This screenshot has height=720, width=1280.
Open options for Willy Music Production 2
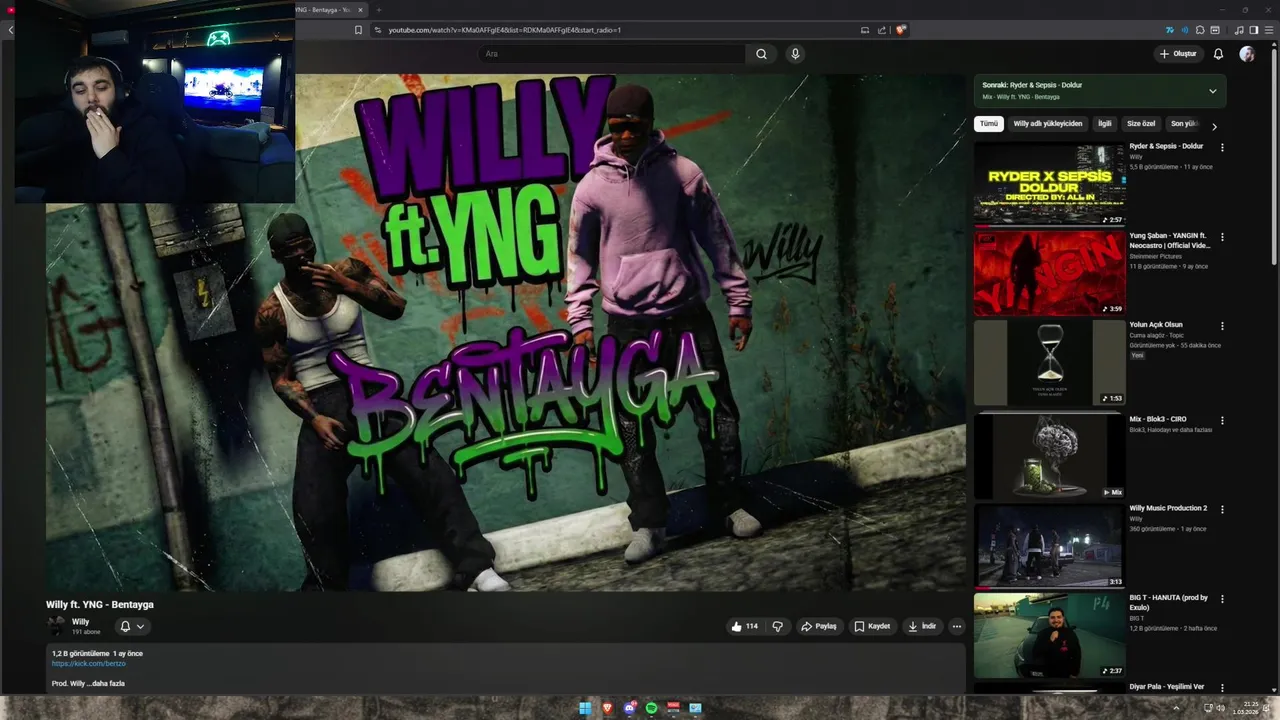click(x=1222, y=509)
